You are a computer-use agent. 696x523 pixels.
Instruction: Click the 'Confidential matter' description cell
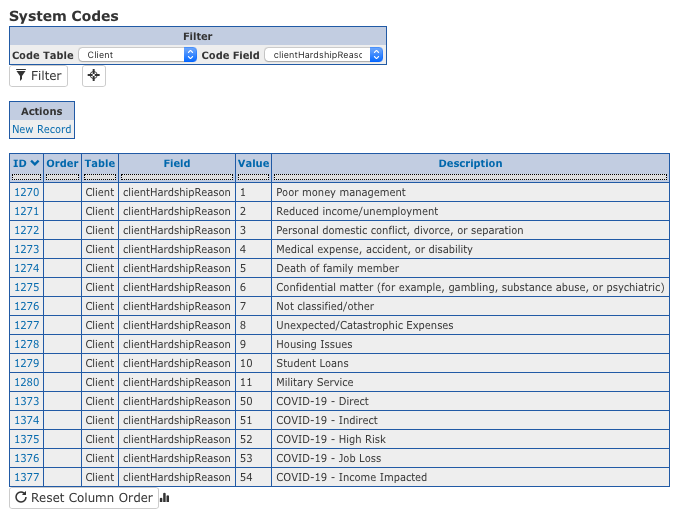(x=470, y=287)
